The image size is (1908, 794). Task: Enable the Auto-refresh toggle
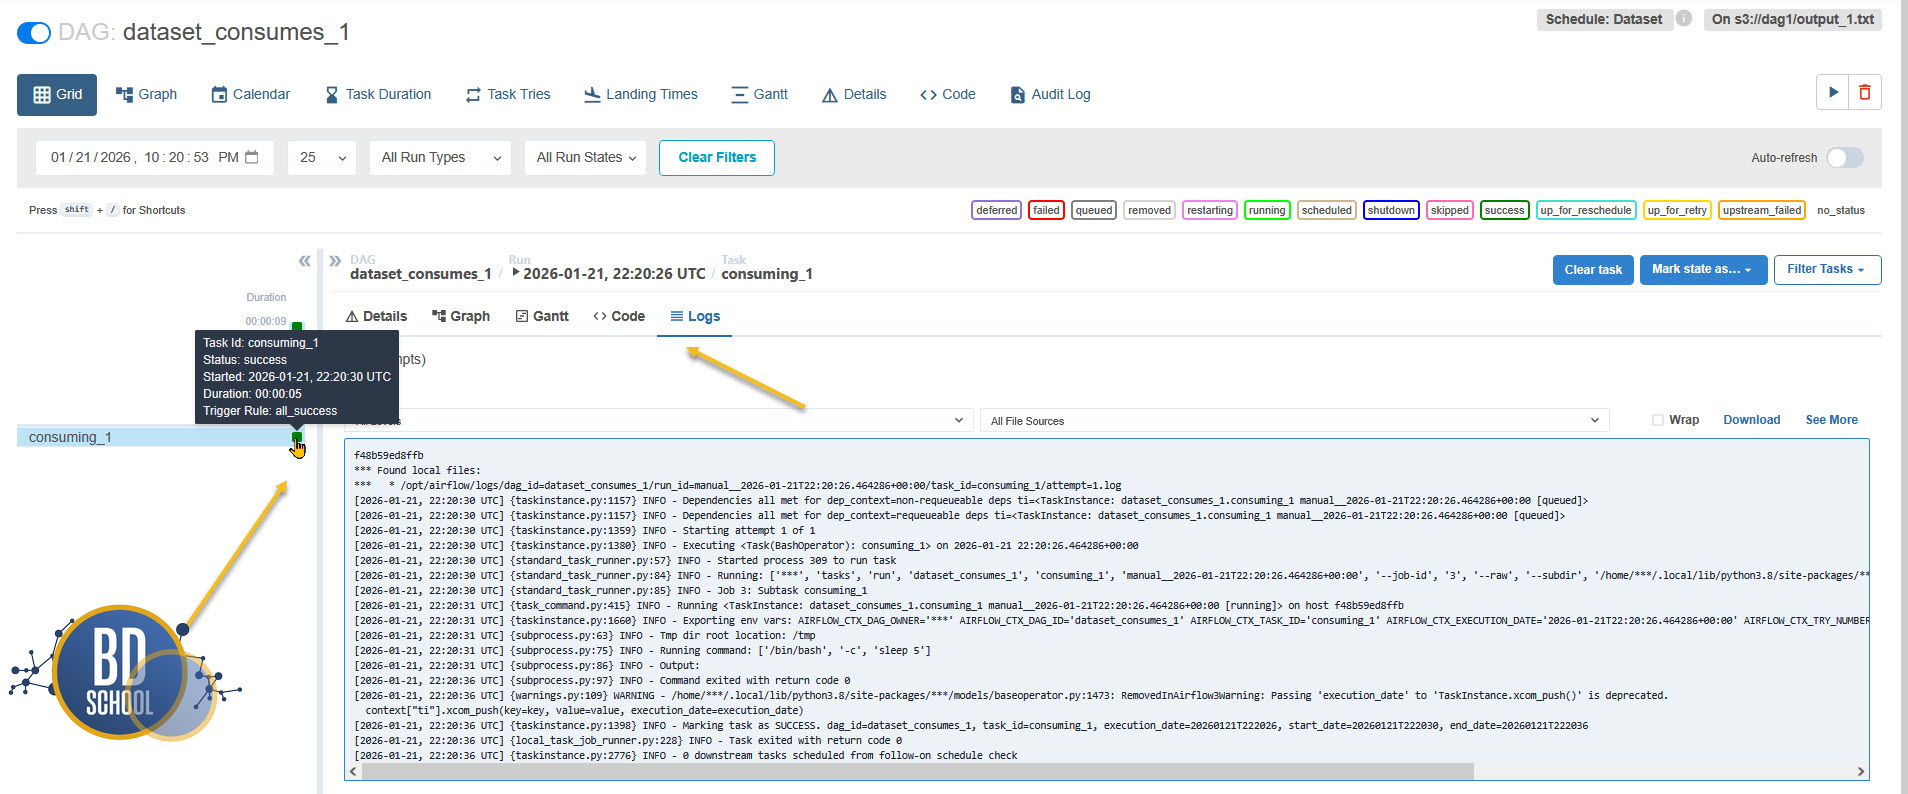[1844, 158]
